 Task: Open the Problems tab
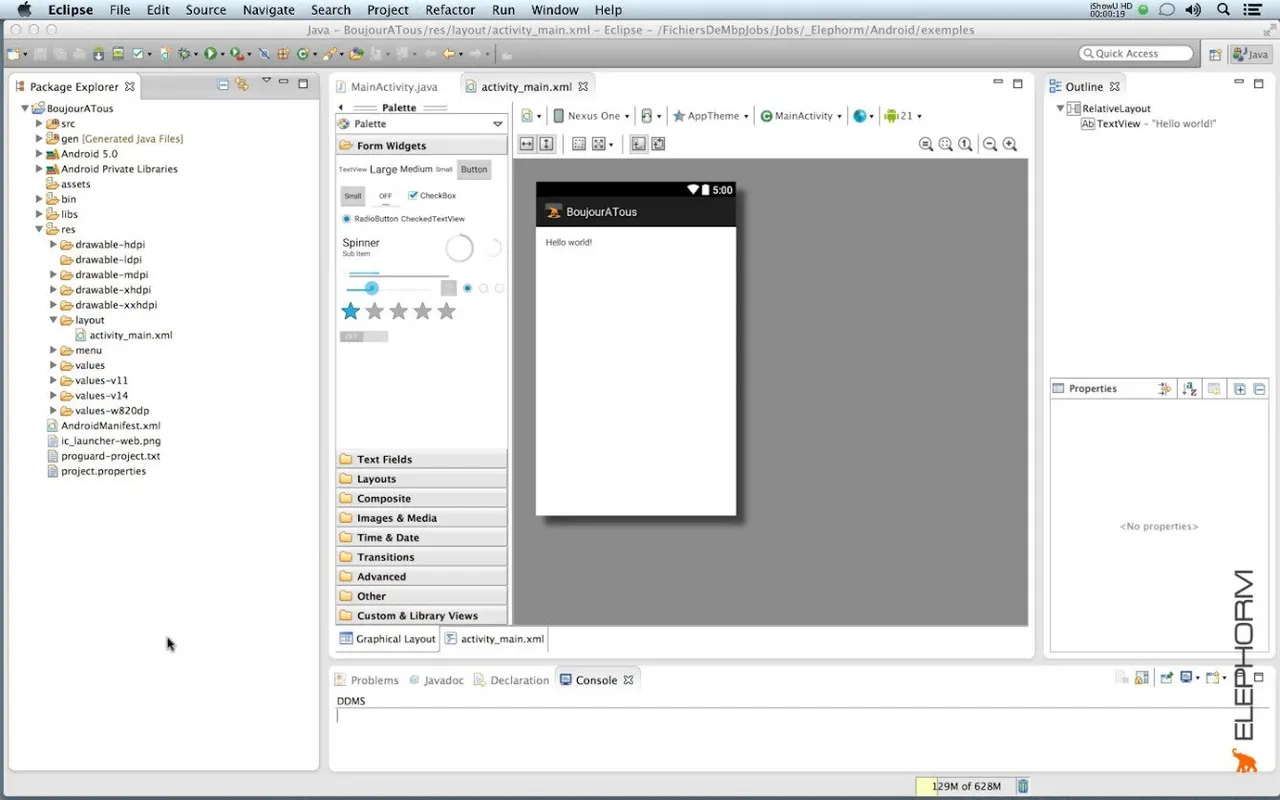tap(367, 680)
